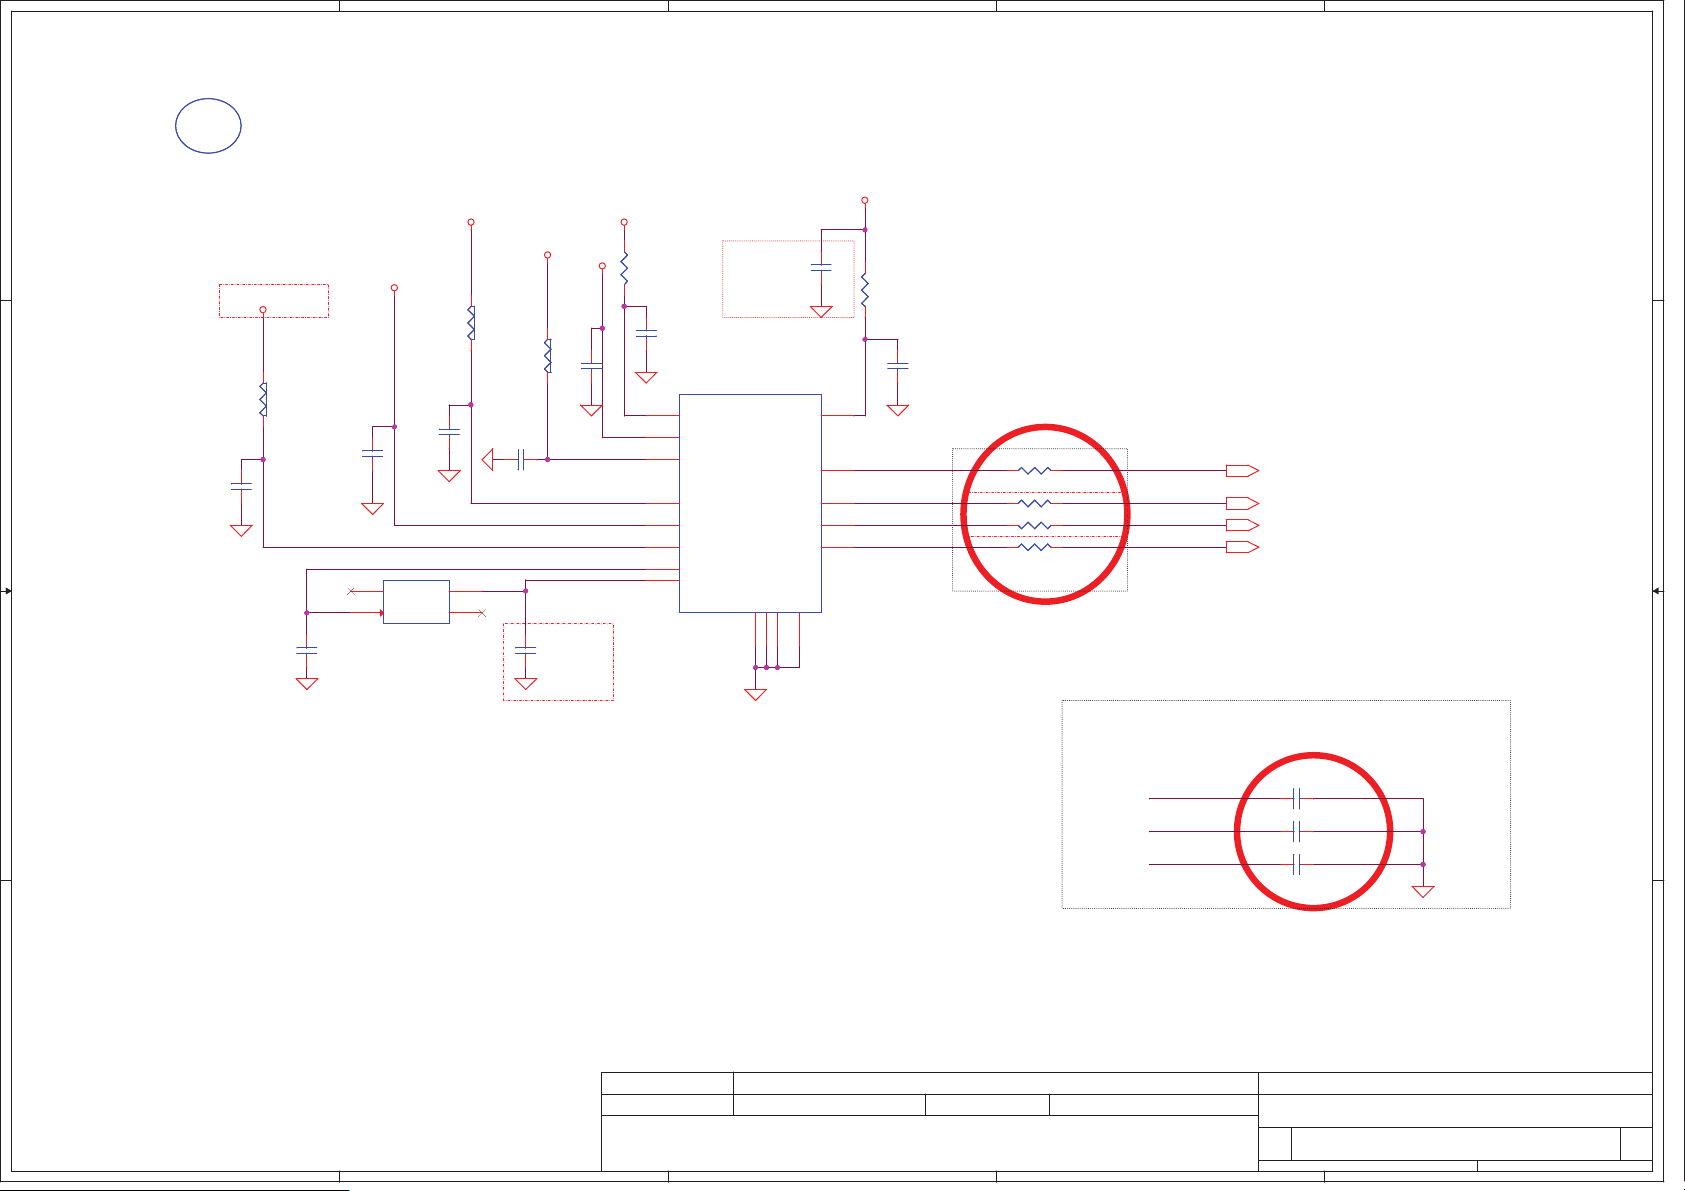Screen dimensions: 1685x1191
Task: Select the ground symbol joining the three horizontal capacitors
Action: 1423,891
